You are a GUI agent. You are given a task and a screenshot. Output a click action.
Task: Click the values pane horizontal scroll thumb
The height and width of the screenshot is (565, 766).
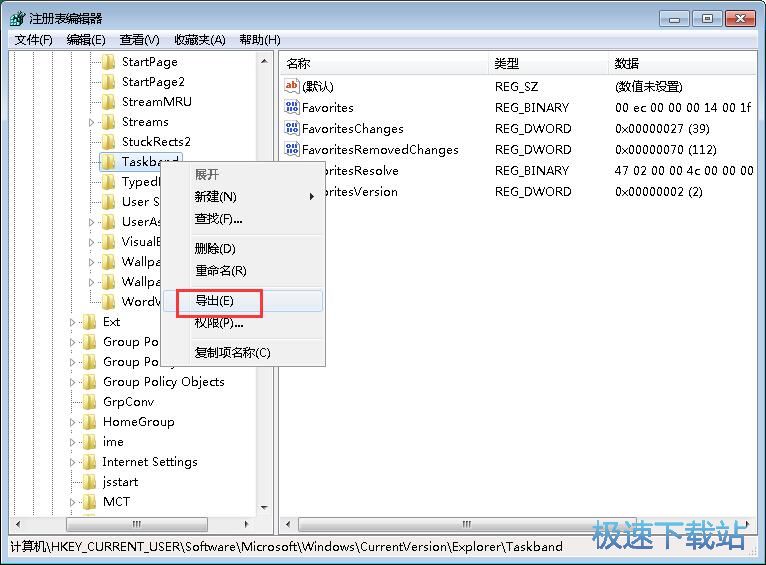467,524
